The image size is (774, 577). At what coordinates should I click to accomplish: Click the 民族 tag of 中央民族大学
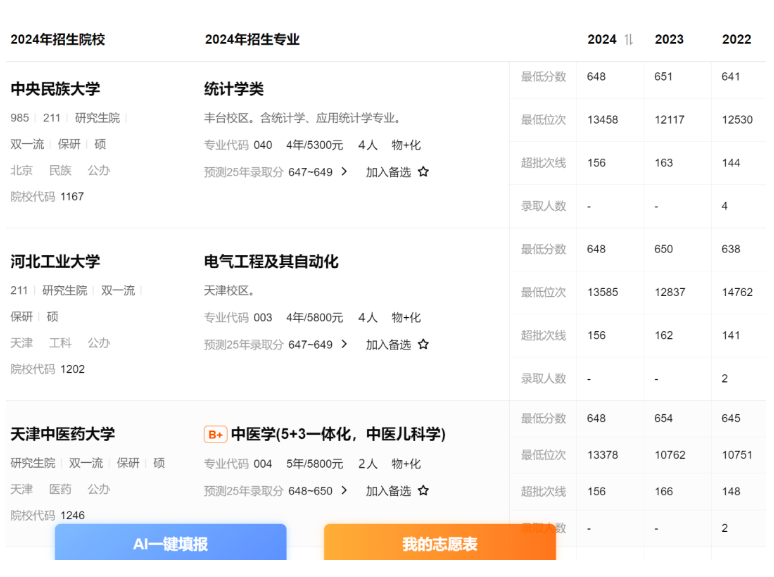click(x=60, y=171)
